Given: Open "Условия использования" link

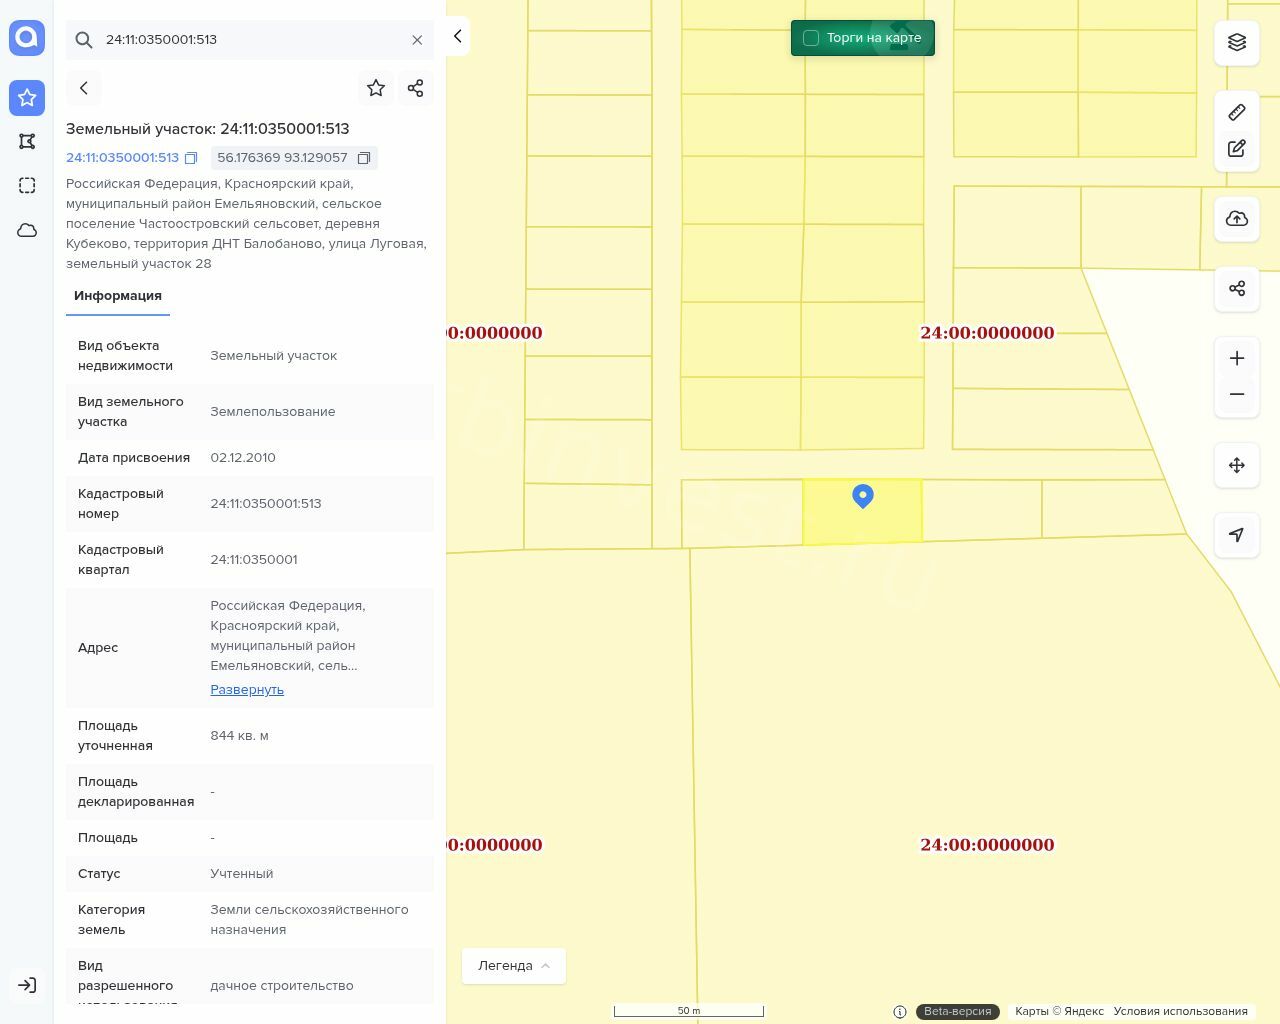Looking at the screenshot, I should pos(1180,1011).
